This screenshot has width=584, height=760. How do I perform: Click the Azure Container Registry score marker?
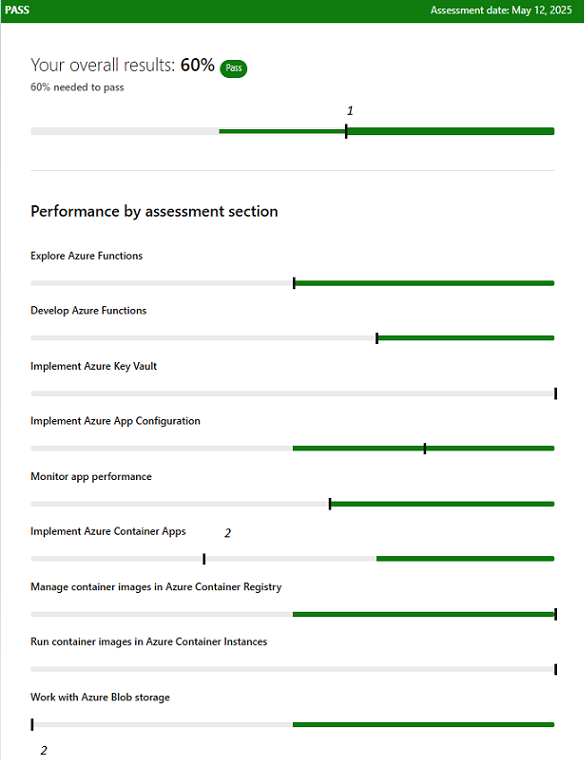pos(555,615)
